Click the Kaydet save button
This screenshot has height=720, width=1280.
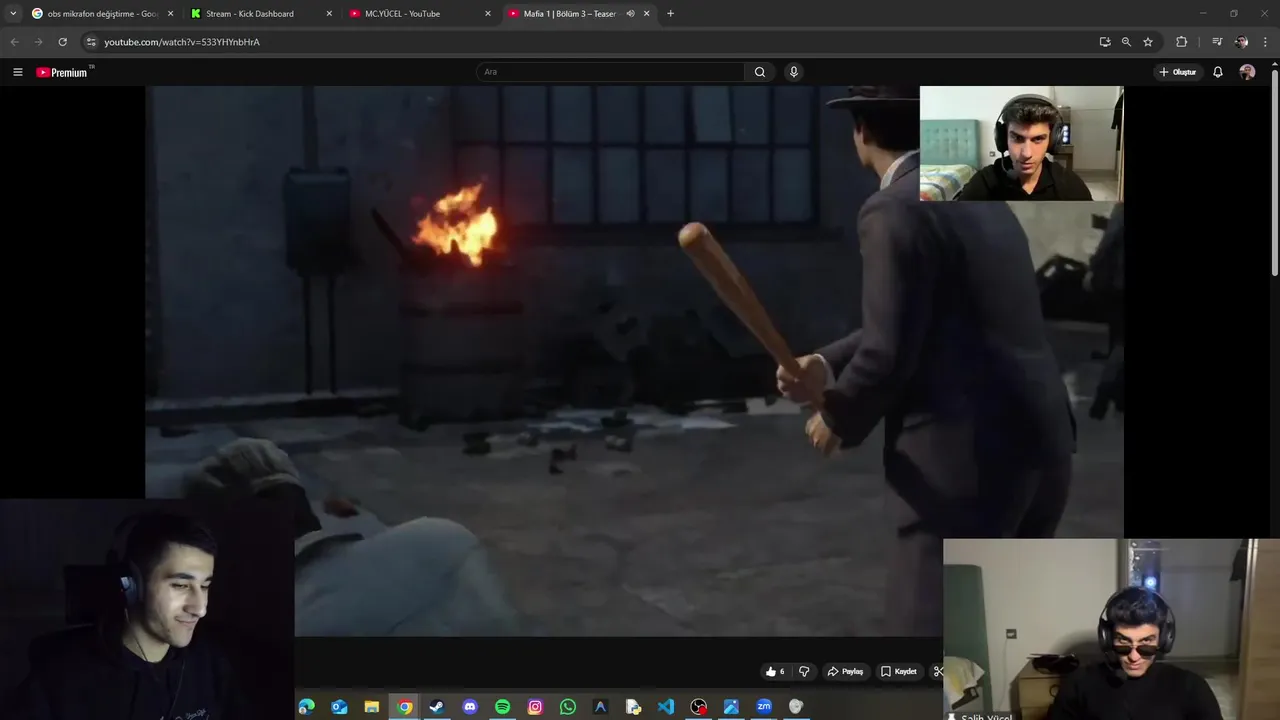[x=899, y=672]
